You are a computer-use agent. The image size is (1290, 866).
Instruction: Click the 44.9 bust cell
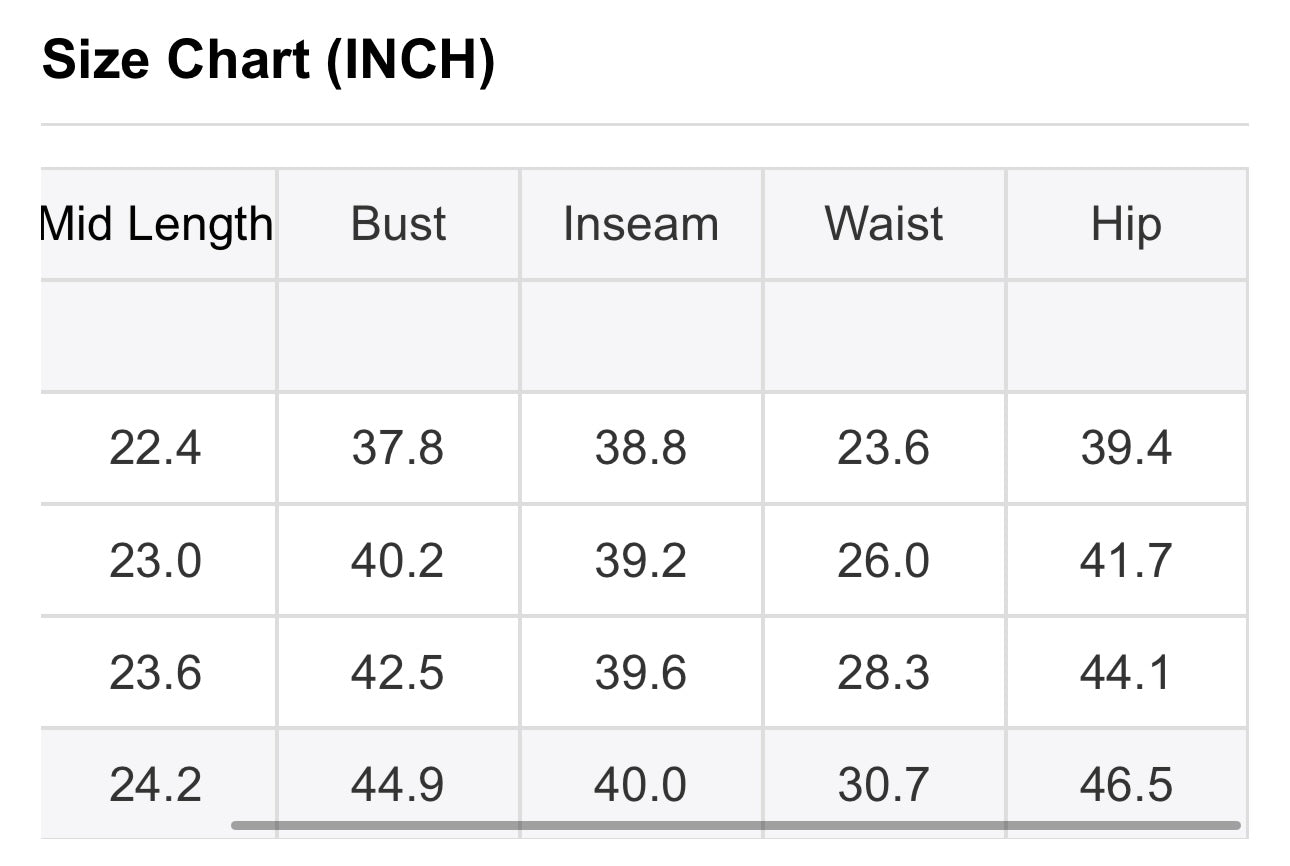[398, 784]
